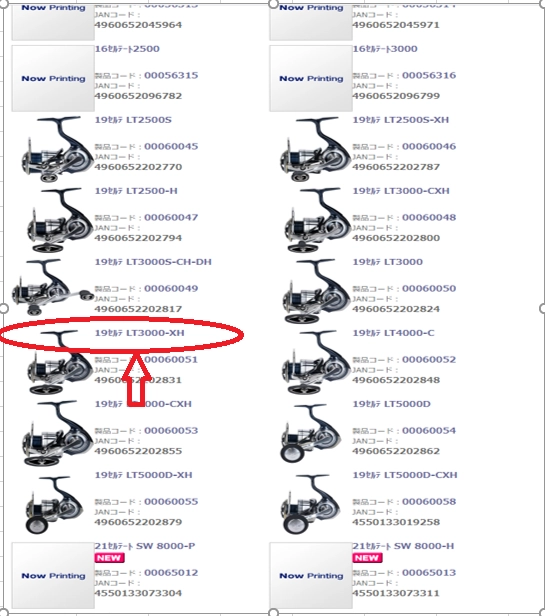545x616 pixels.
Task: Open the 16 3000 product title link
Action: coord(385,49)
